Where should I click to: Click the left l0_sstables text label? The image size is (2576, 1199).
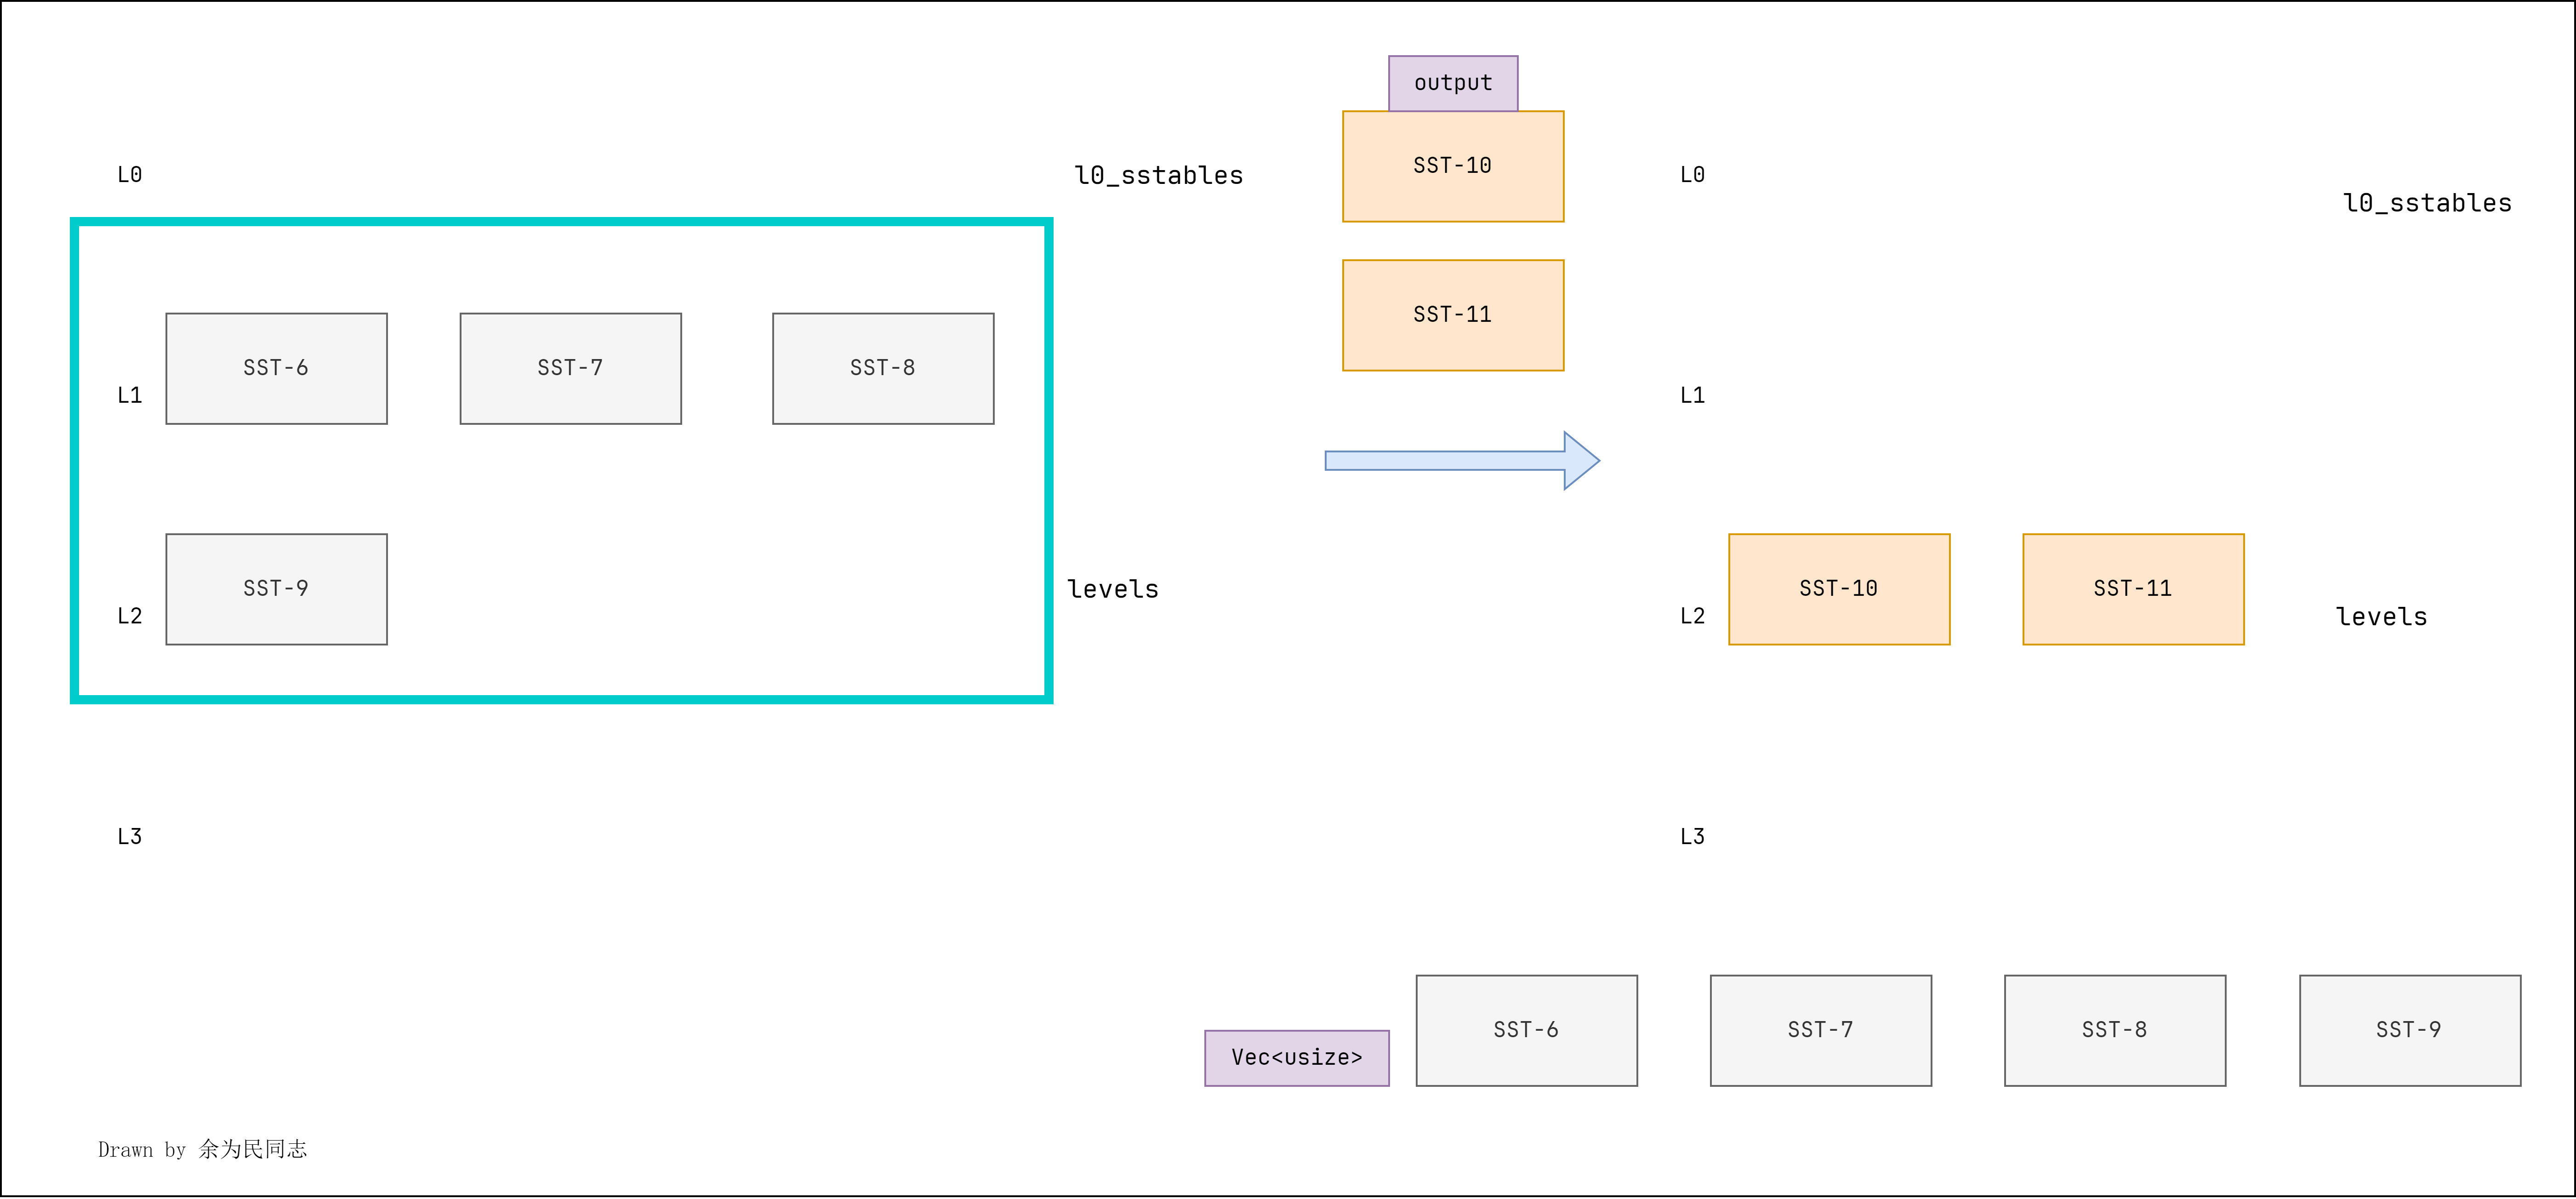pos(1159,175)
